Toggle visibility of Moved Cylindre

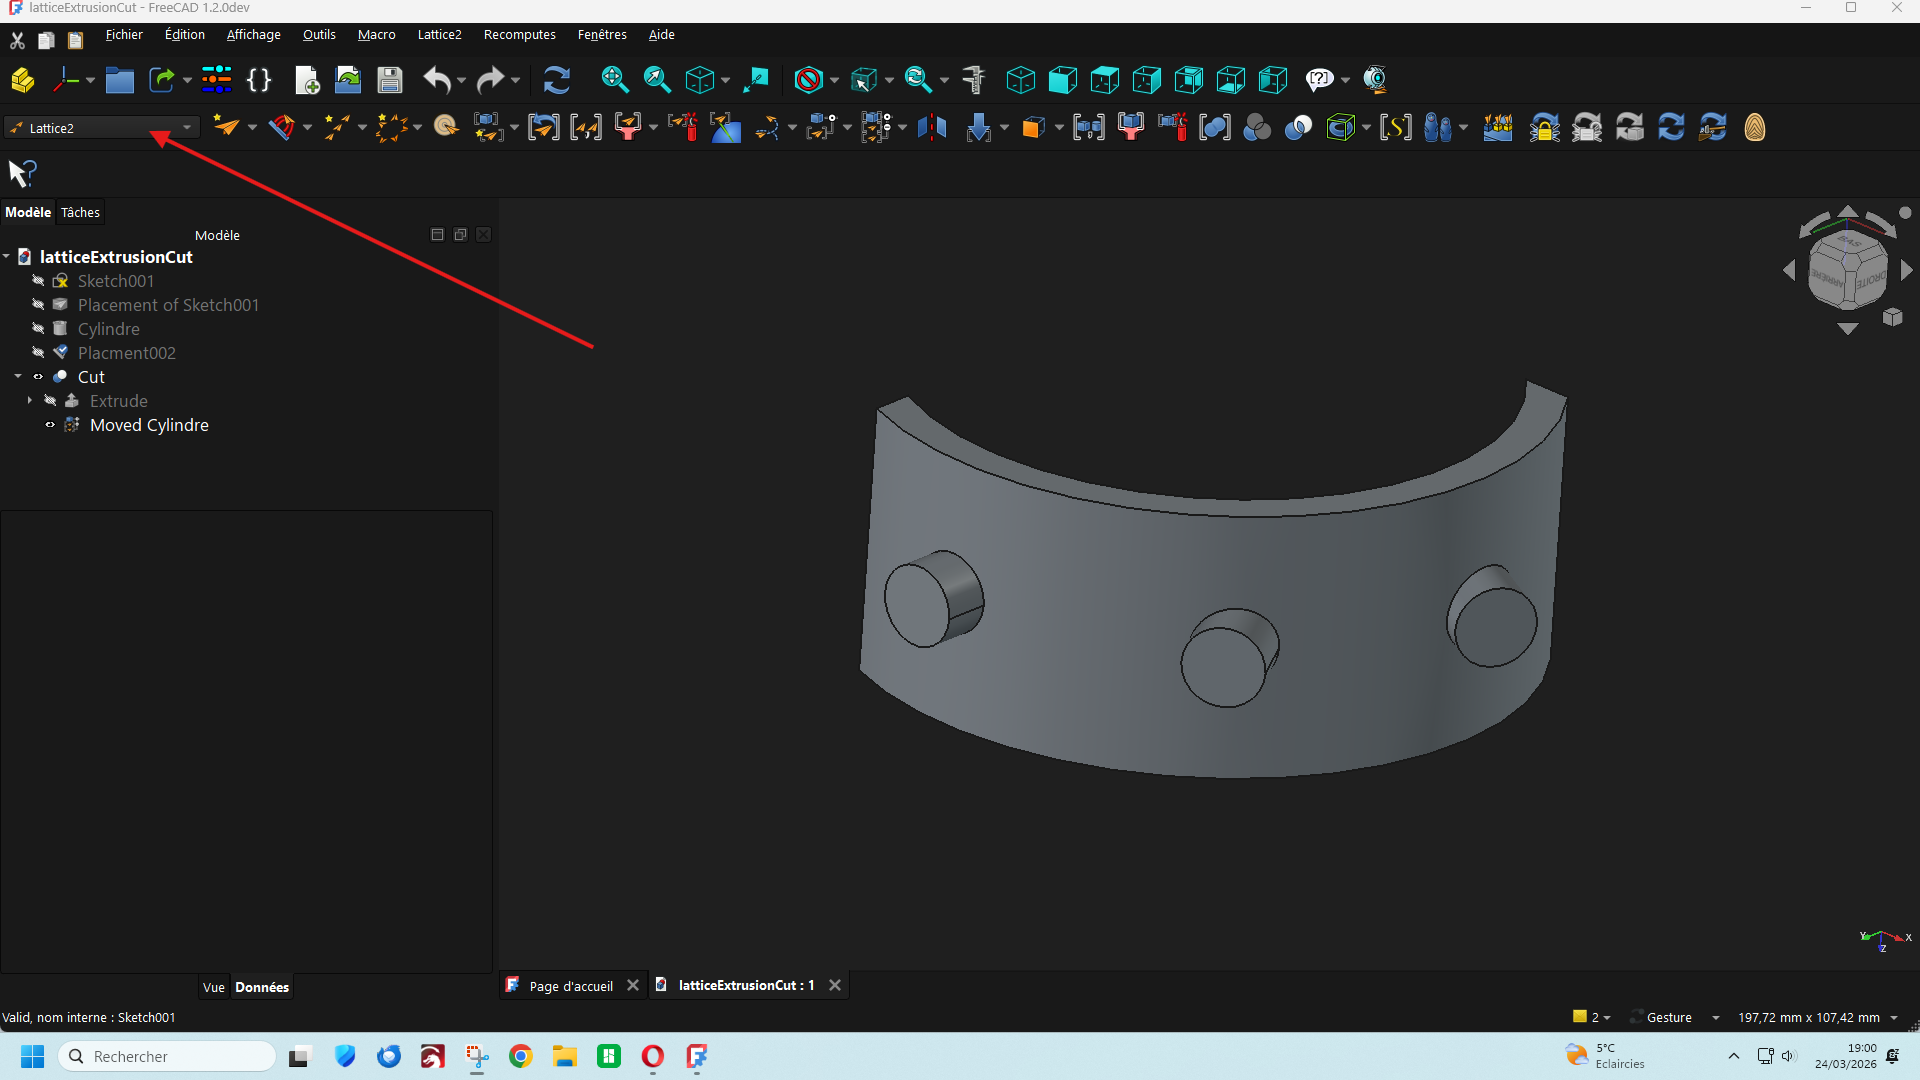pyautogui.click(x=50, y=425)
